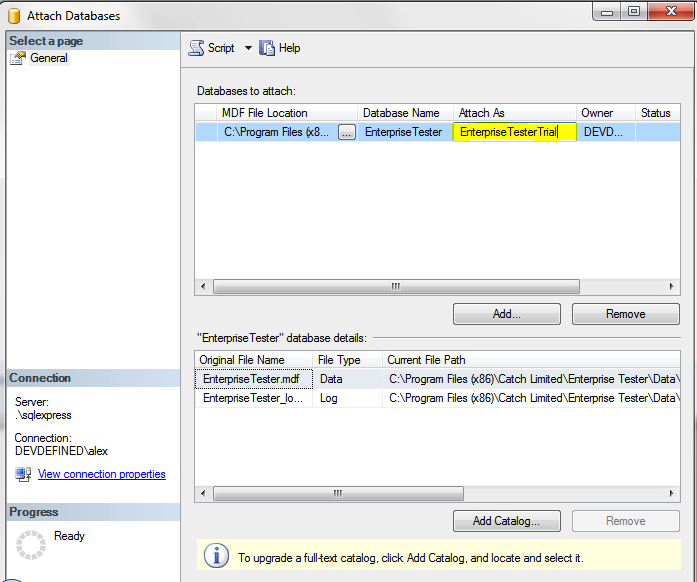
Task: Click the Owner column header
Action: [x=597, y=113]
